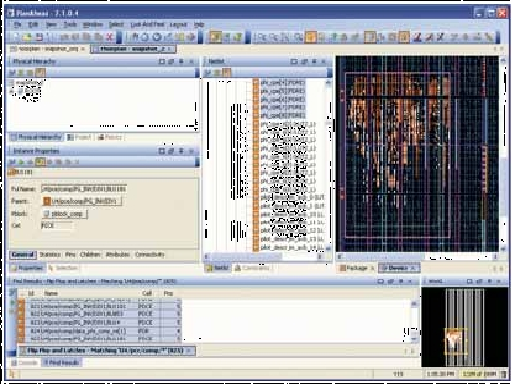
Task: Click the open folder toolbar icon
Action: [28, 37]
